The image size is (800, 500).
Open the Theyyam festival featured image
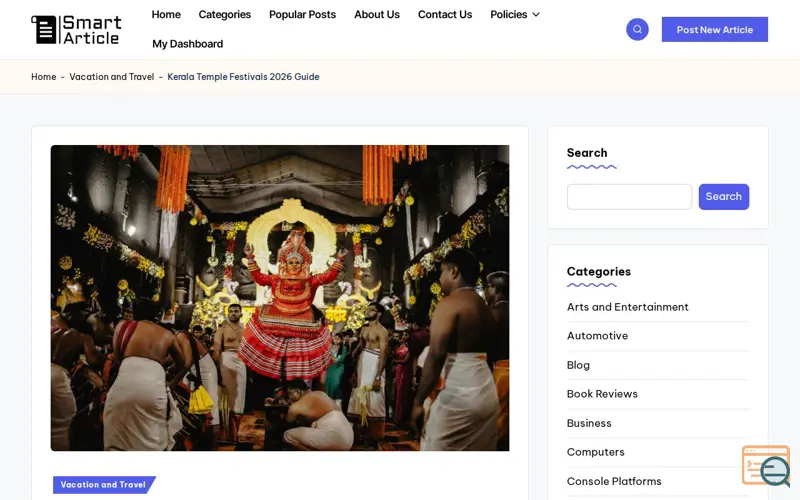point(280,298)
